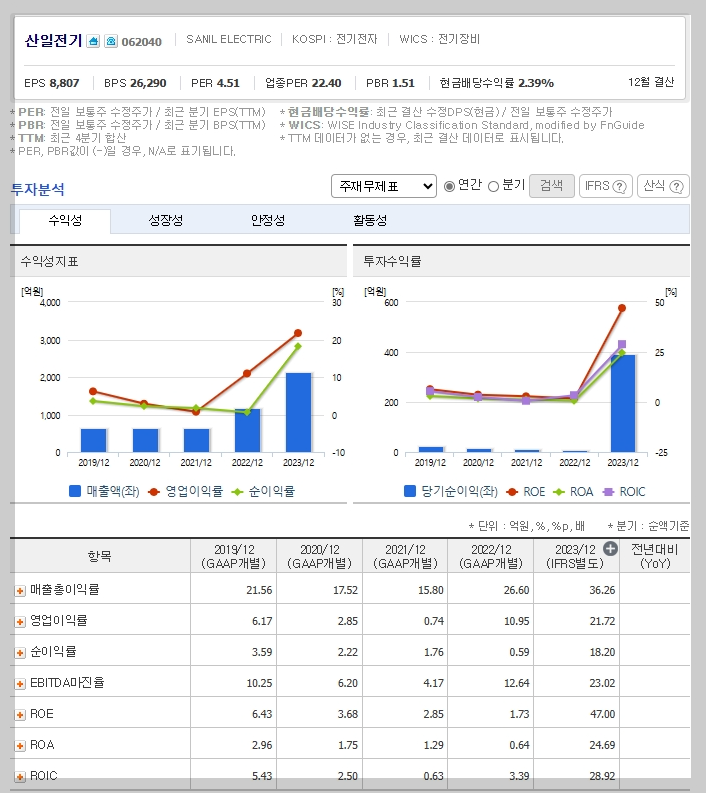Switch to the 안정성 tab
The width and height of the screenshot is (706, 793).
point(268,221)
